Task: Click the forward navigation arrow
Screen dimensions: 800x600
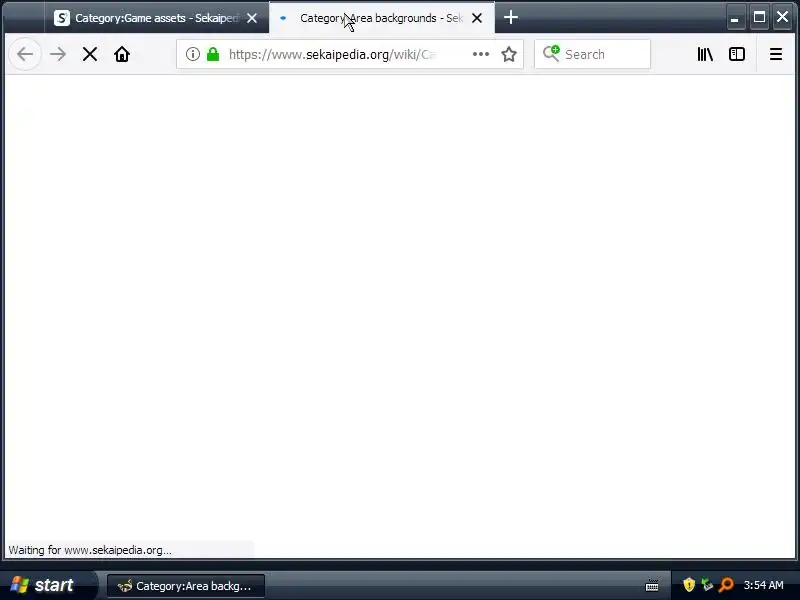Action: pos(58,54)
